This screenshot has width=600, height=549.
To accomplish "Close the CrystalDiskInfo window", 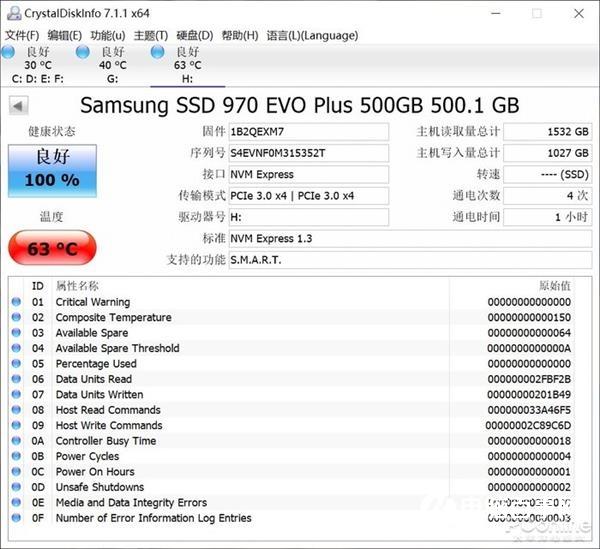I will pyautogui.click(x=579, y=13).
